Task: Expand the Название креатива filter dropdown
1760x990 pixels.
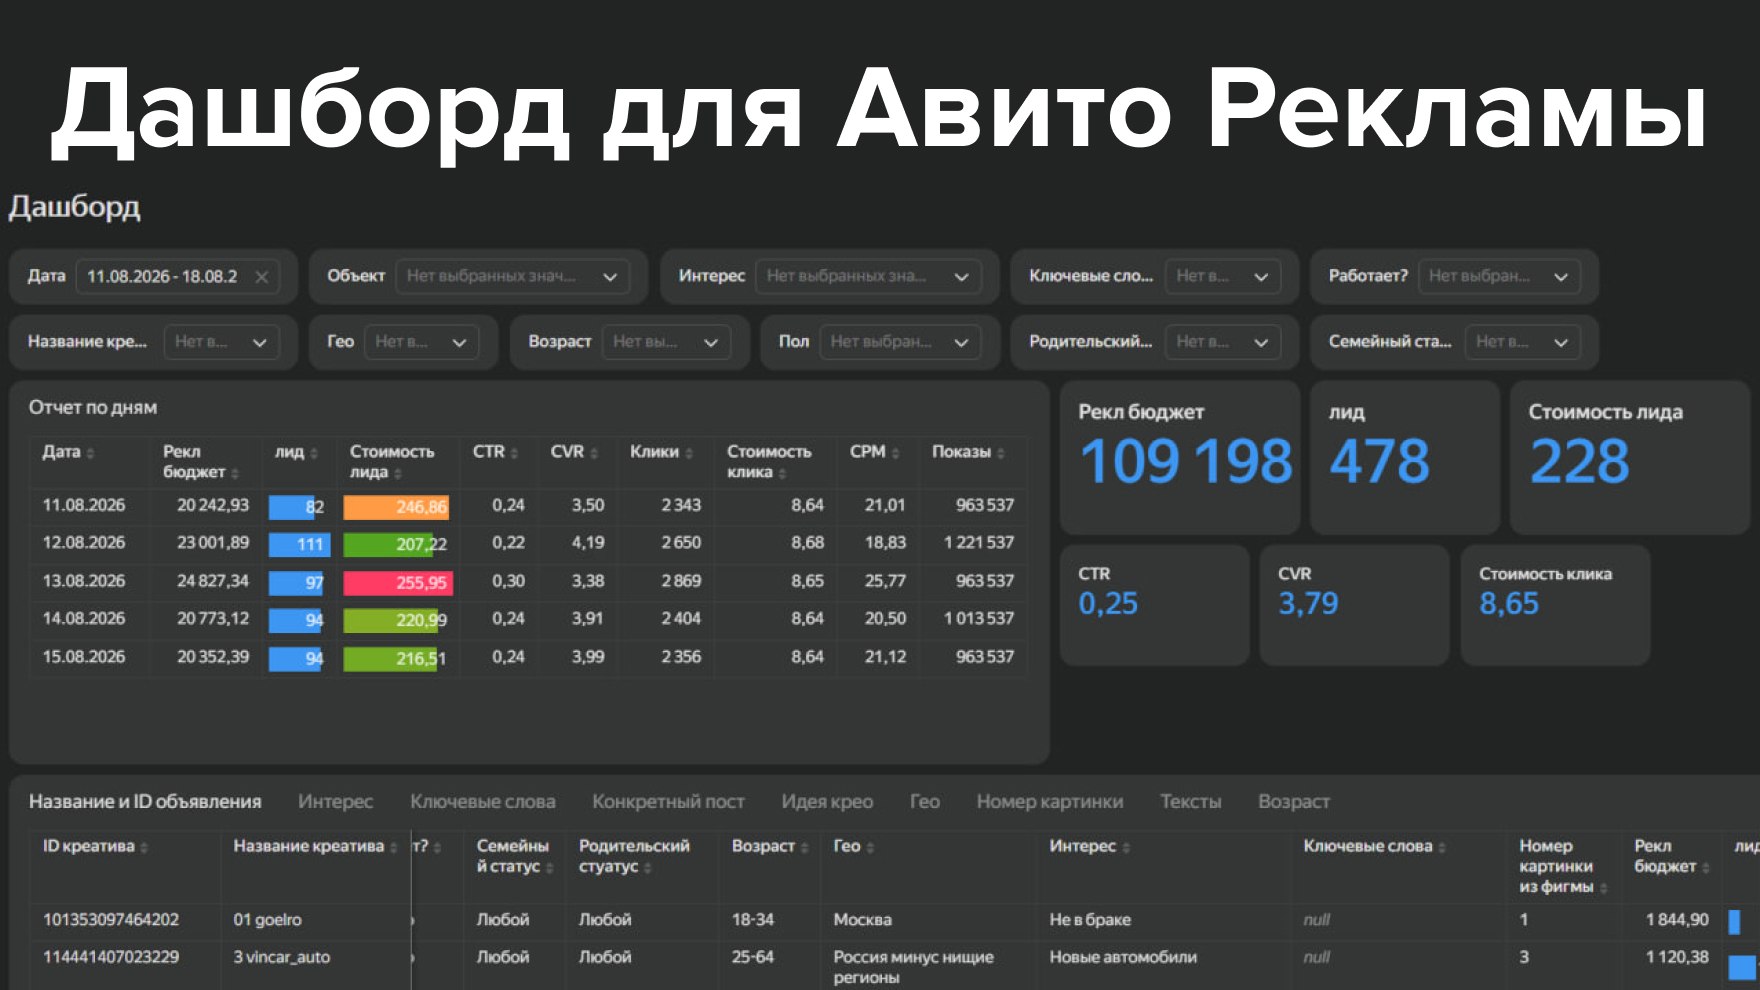Action: pos(221,342)
